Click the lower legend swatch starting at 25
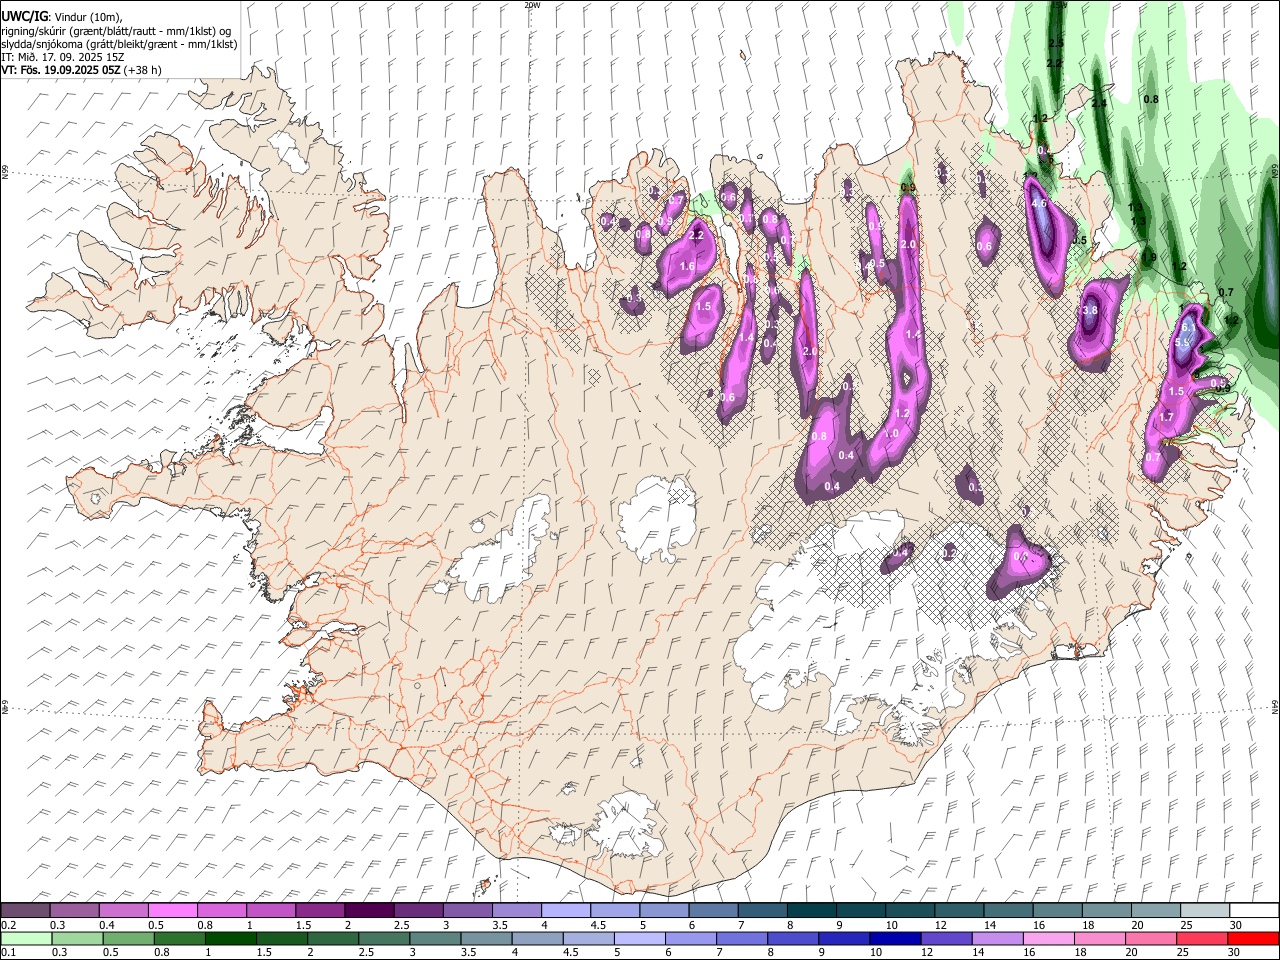 click(x=1202, y=938)
